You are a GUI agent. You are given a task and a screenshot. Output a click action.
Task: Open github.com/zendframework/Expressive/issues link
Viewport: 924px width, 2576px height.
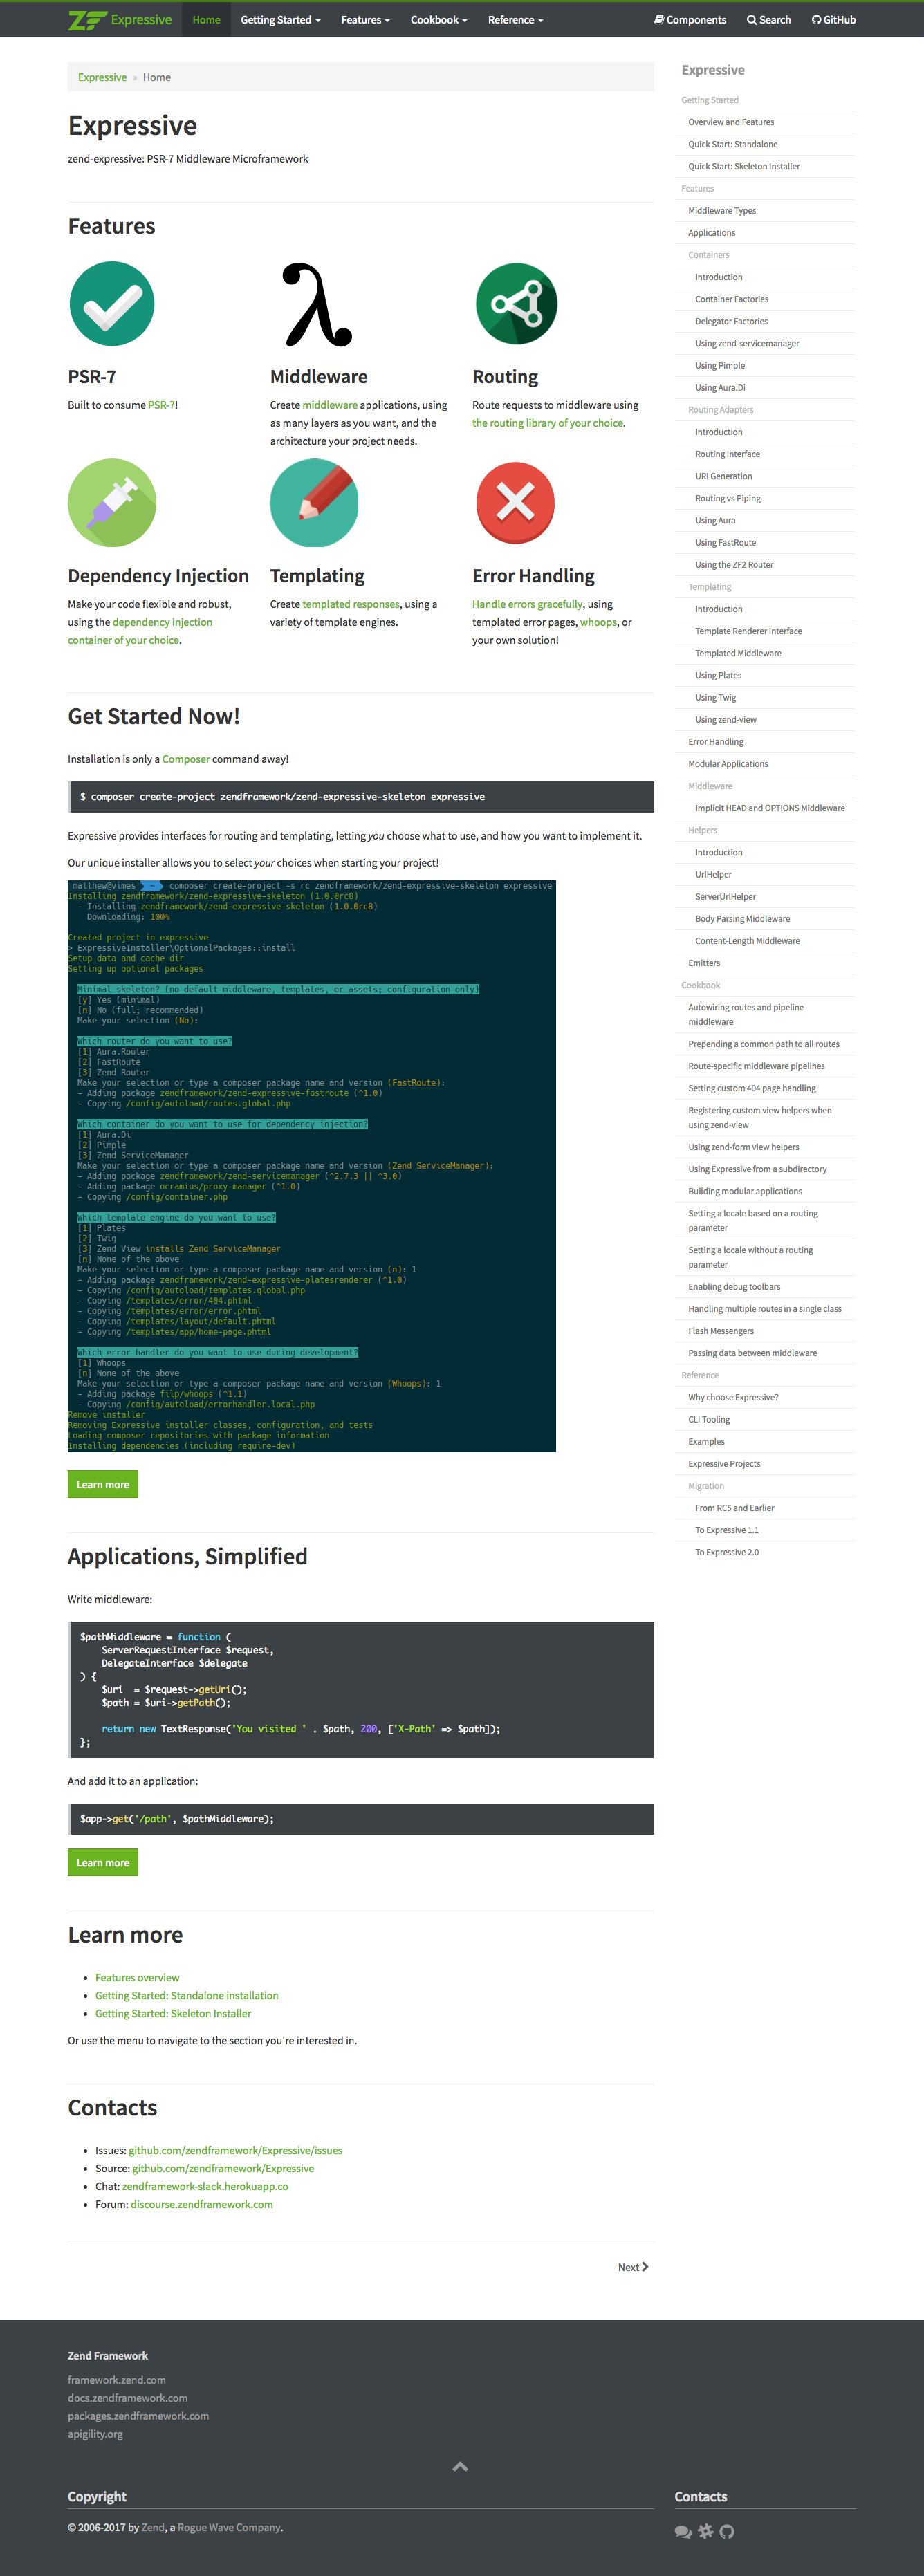coord(235,2150)
